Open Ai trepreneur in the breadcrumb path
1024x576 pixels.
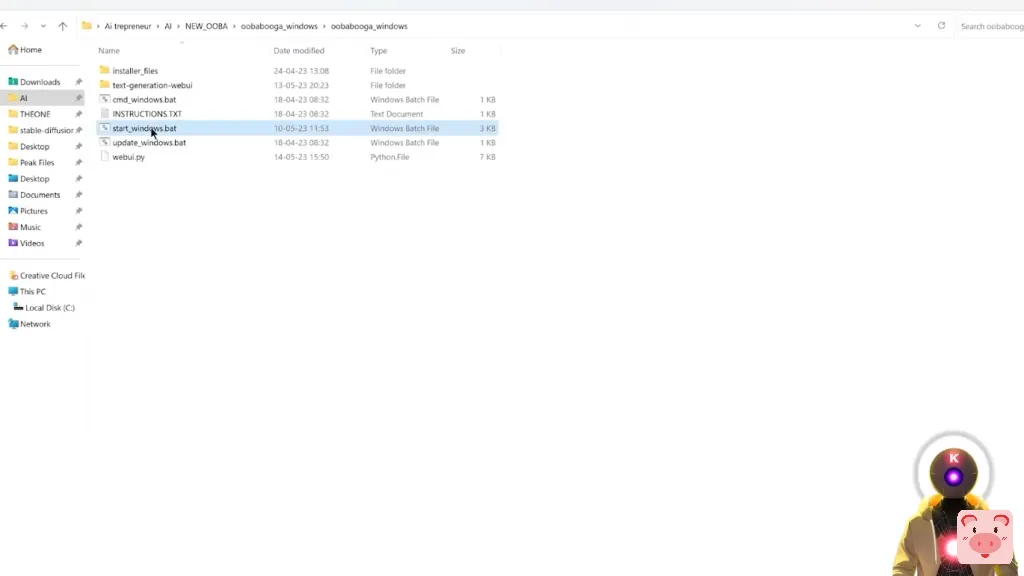[128, 26]
